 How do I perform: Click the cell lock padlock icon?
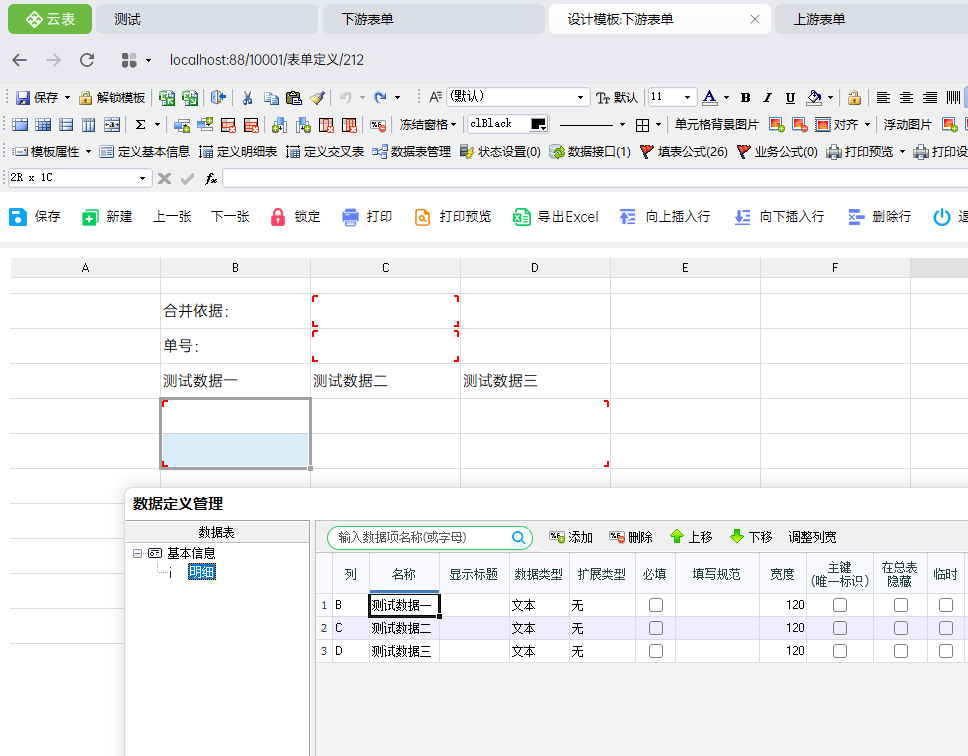(854, 98)
